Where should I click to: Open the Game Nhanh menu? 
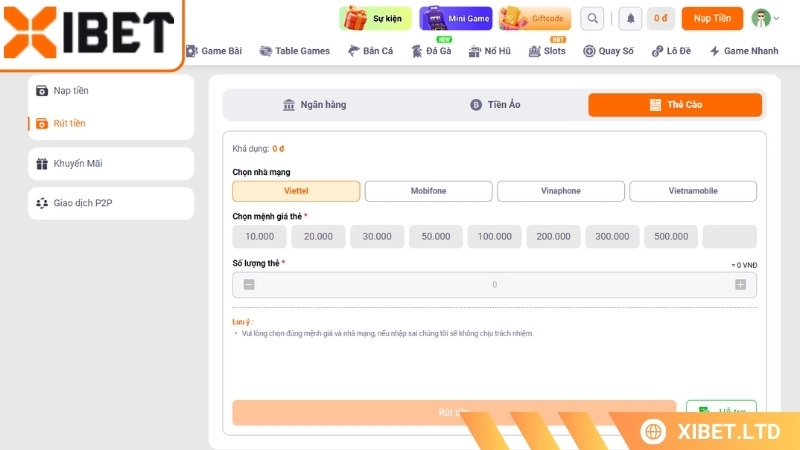744,51
